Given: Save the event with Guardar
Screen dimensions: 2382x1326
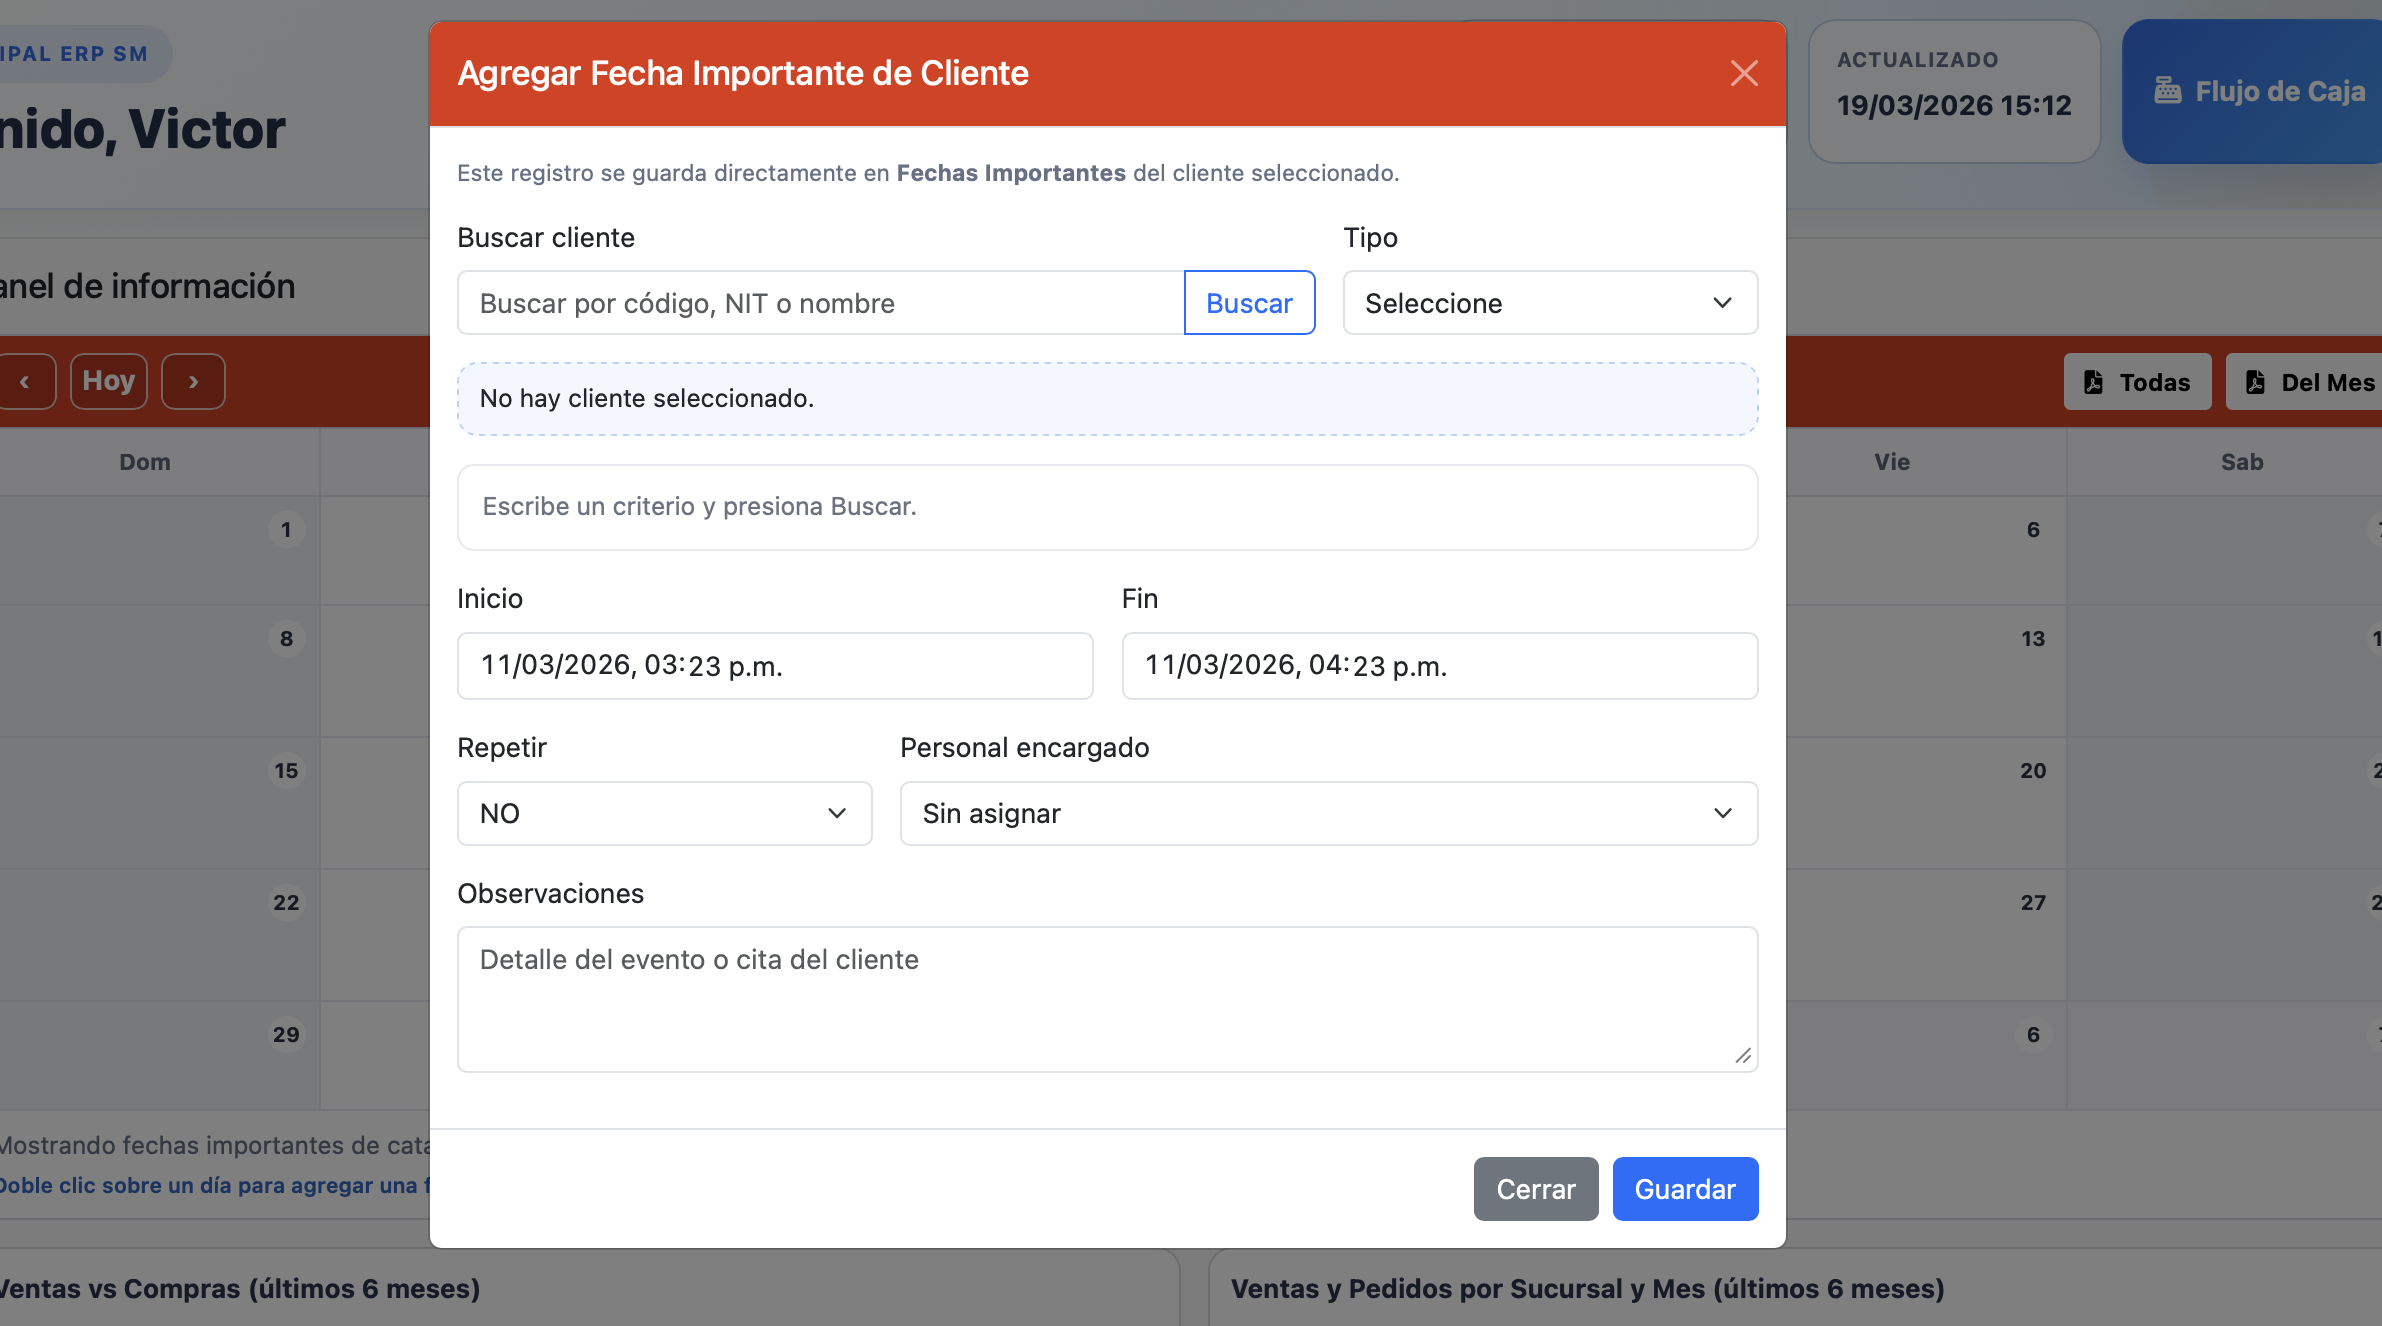Looking at the screenshot, I should (x=1685, y=1189).
